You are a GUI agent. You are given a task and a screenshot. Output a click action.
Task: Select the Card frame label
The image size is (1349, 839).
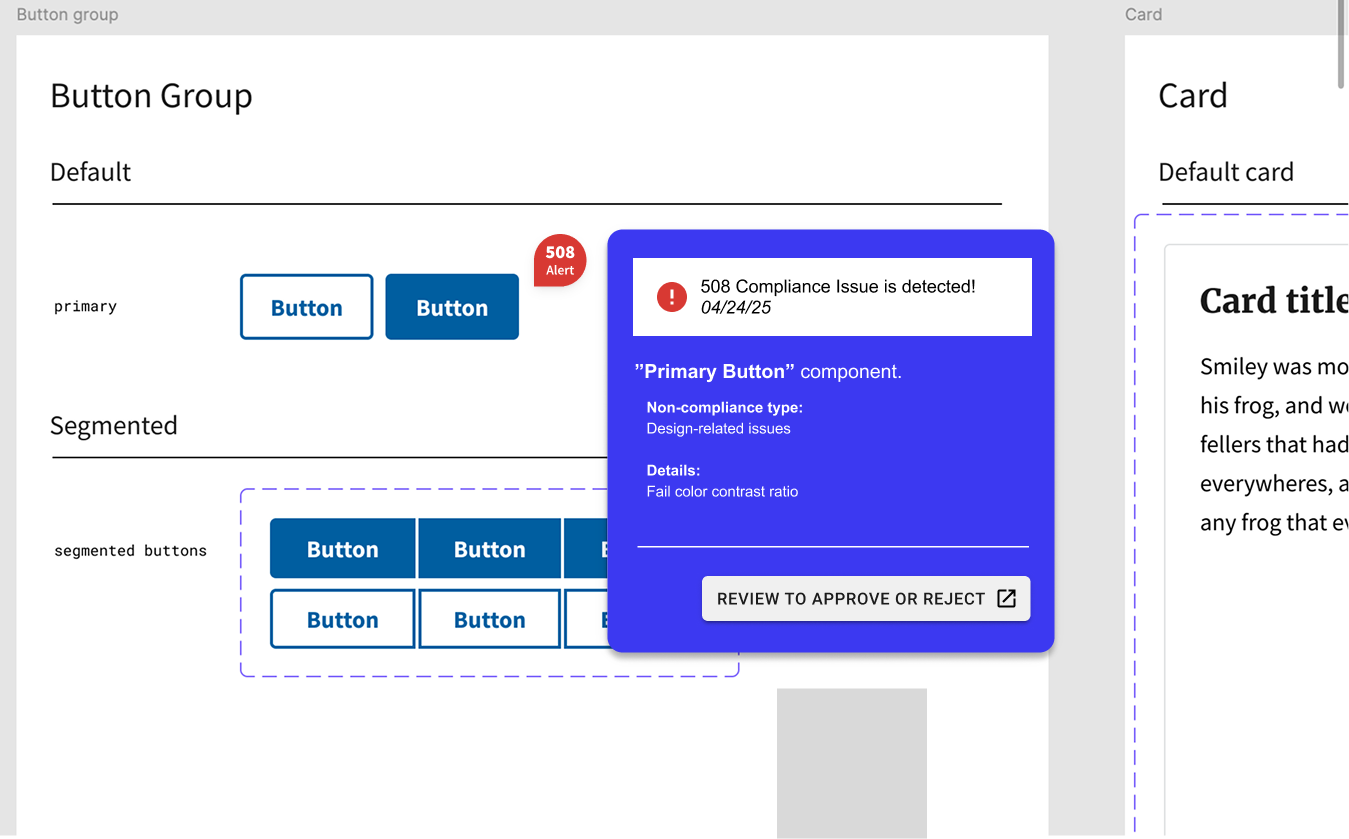(1143, 14)
